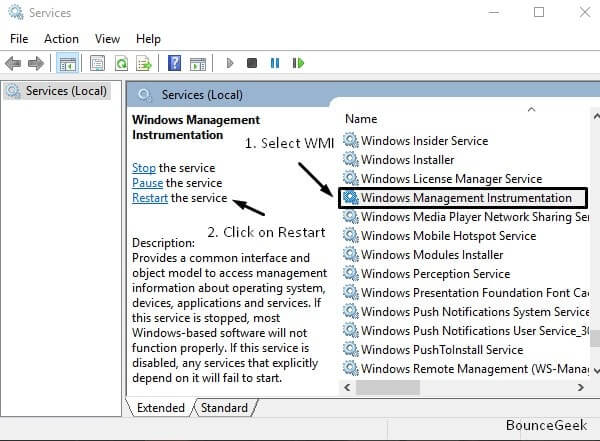
Task: Select Windows Push Notifications System Service row
Action: 465,312
